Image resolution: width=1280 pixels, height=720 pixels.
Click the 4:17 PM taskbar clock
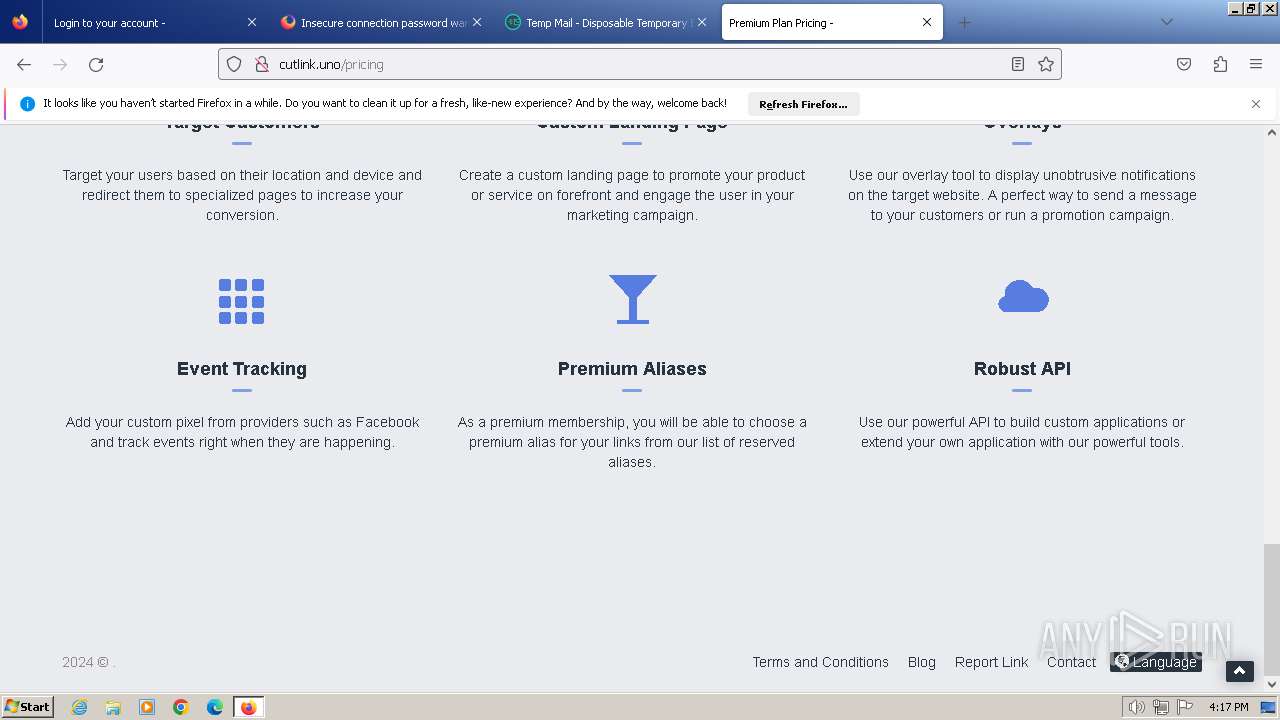[1229, 707]
